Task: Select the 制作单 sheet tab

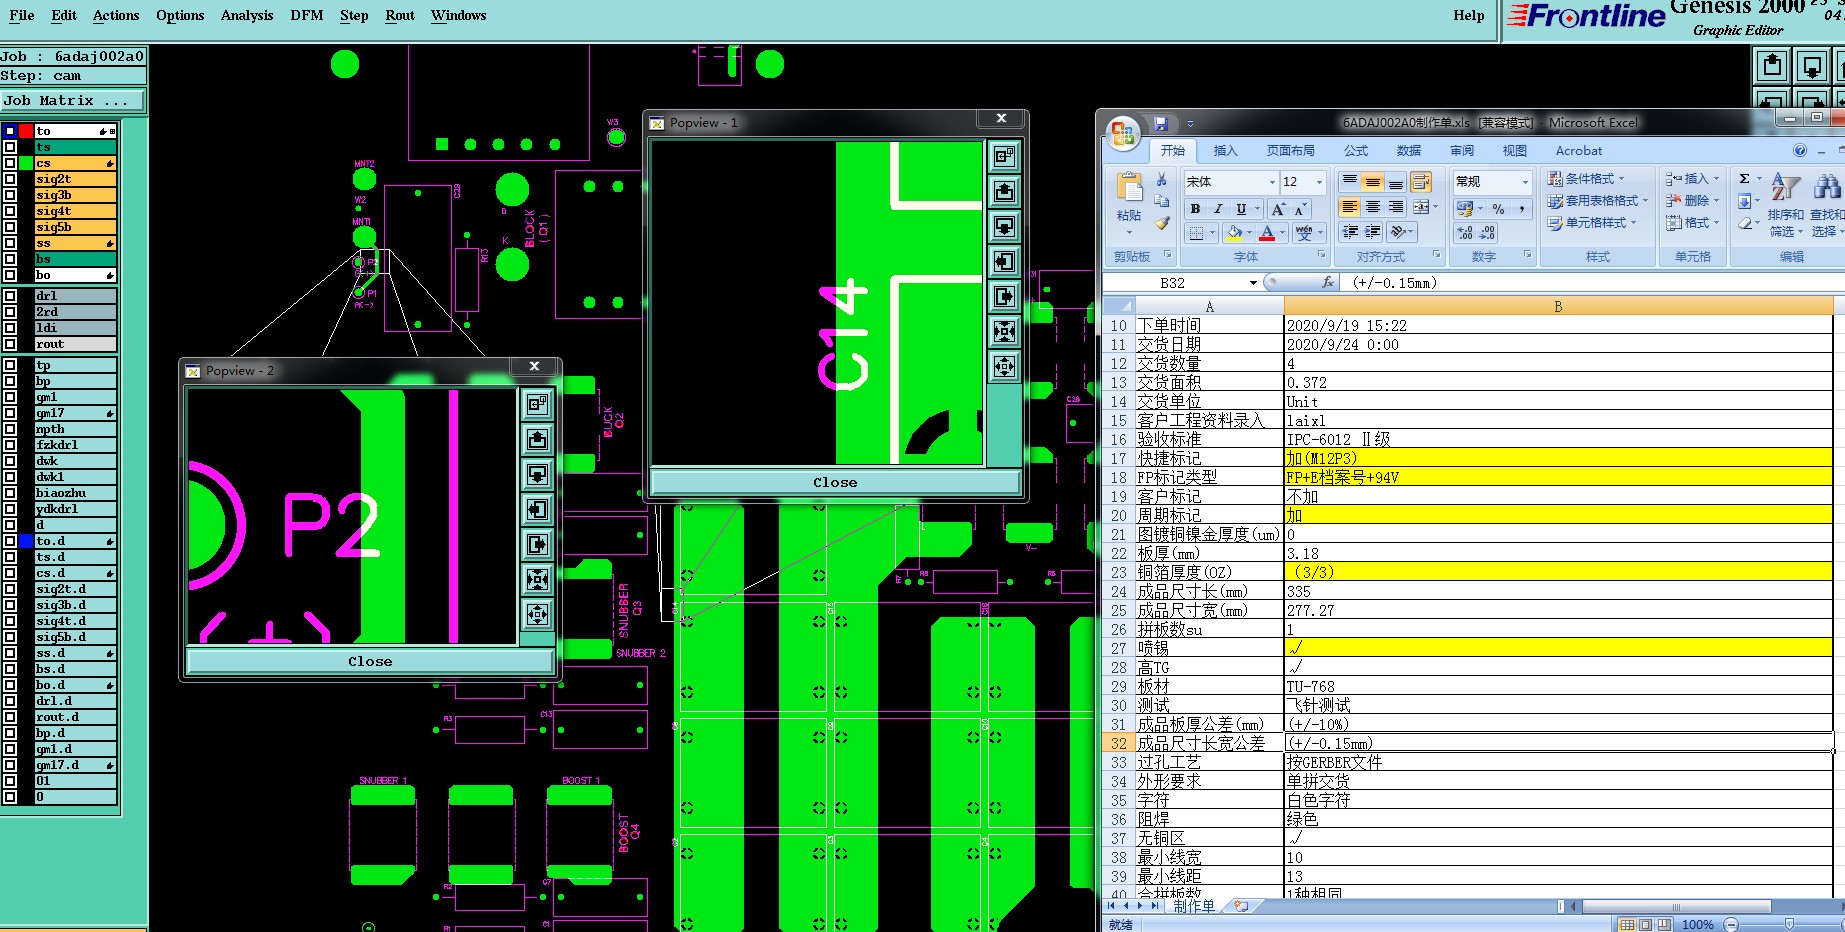Action: (x=1194, y=906)
